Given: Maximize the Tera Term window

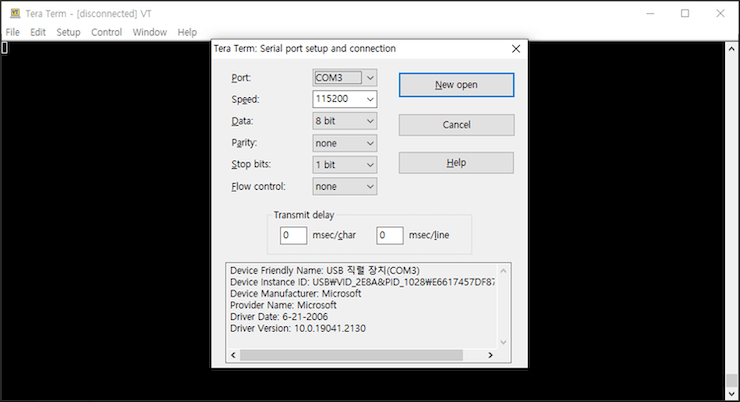Looking at the screenshot, I should coord(685,13).
